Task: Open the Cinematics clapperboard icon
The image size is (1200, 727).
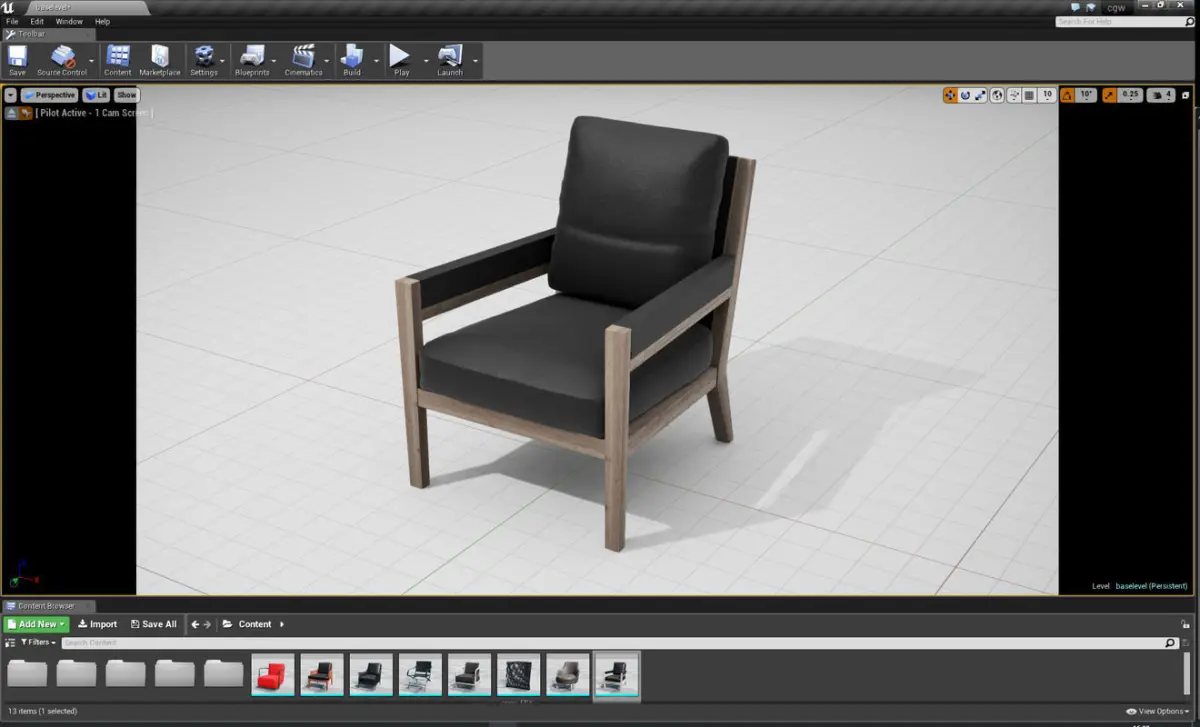Action: click(x=303, y=60)
